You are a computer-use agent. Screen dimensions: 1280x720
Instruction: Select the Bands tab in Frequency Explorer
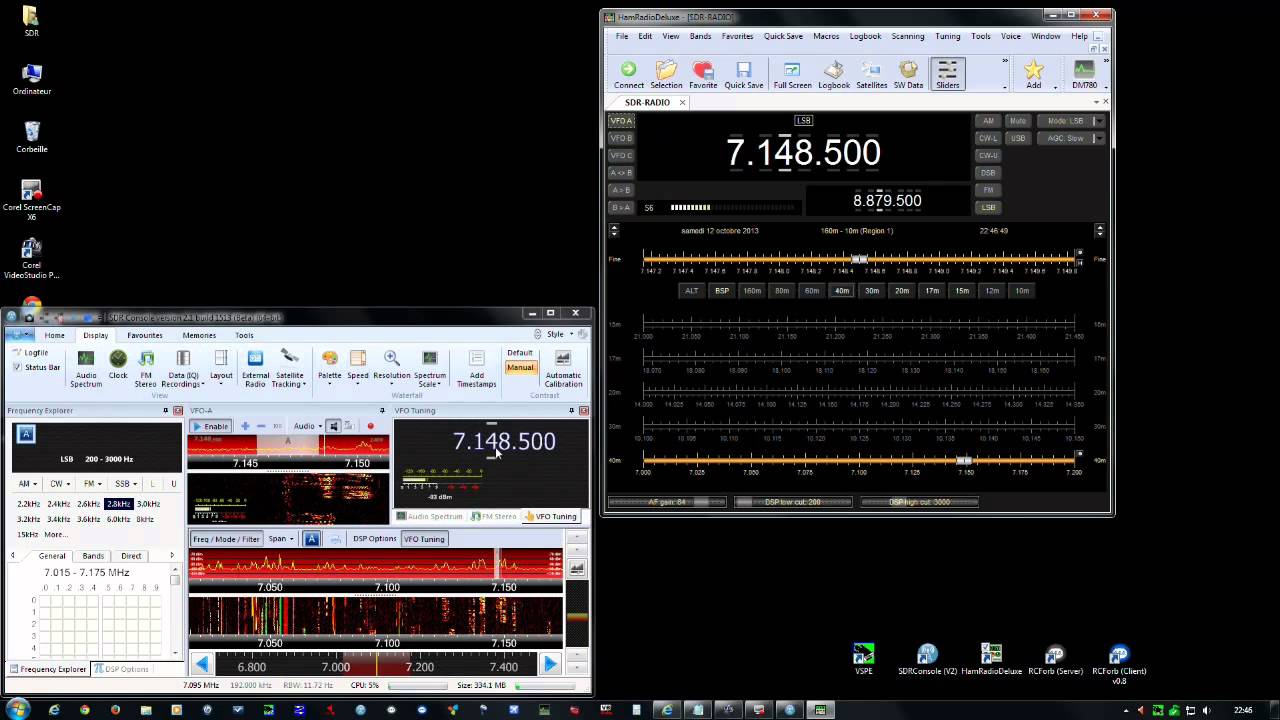pos(93,556)
